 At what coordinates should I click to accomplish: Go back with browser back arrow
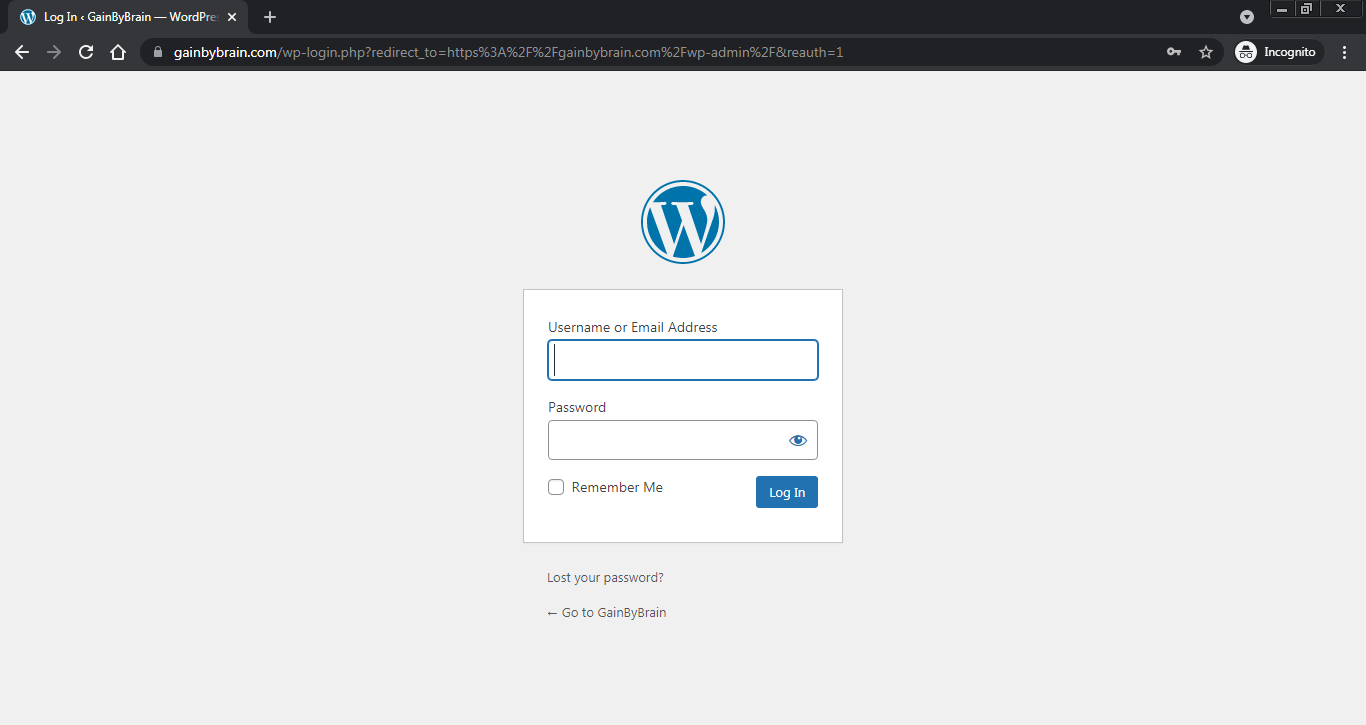tap(22, 52)
